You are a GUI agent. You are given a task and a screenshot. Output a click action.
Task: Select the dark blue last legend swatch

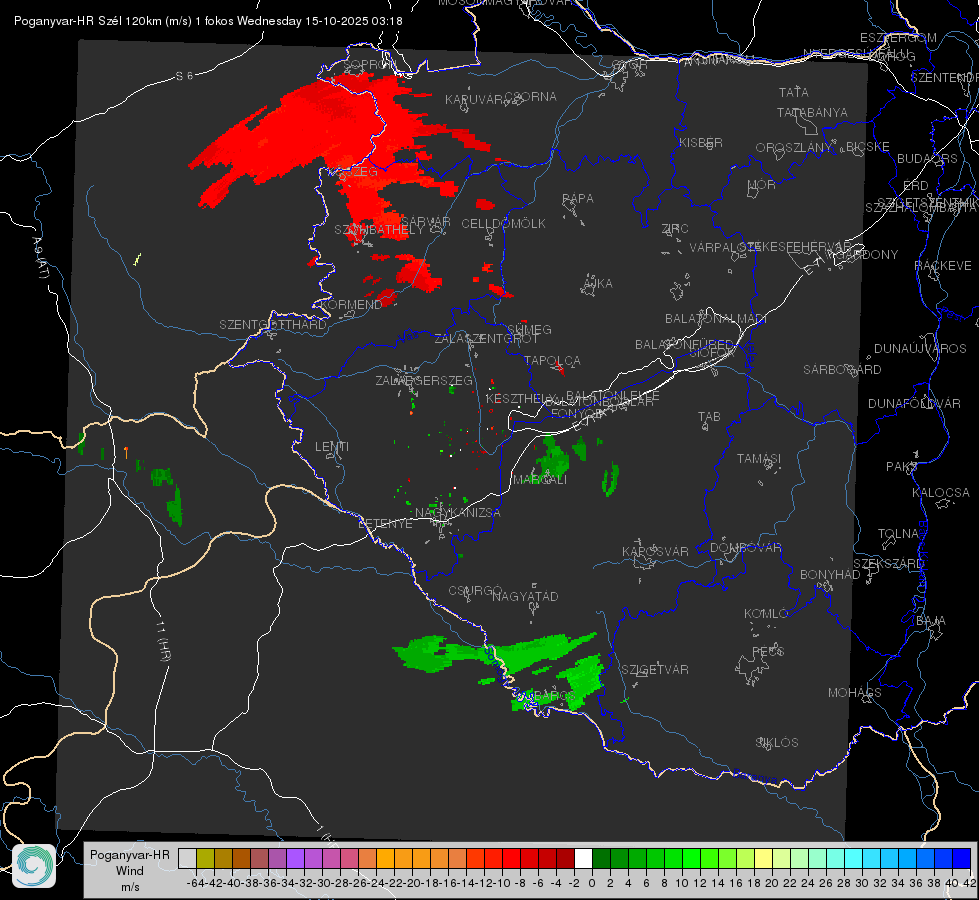click(962, 858)
